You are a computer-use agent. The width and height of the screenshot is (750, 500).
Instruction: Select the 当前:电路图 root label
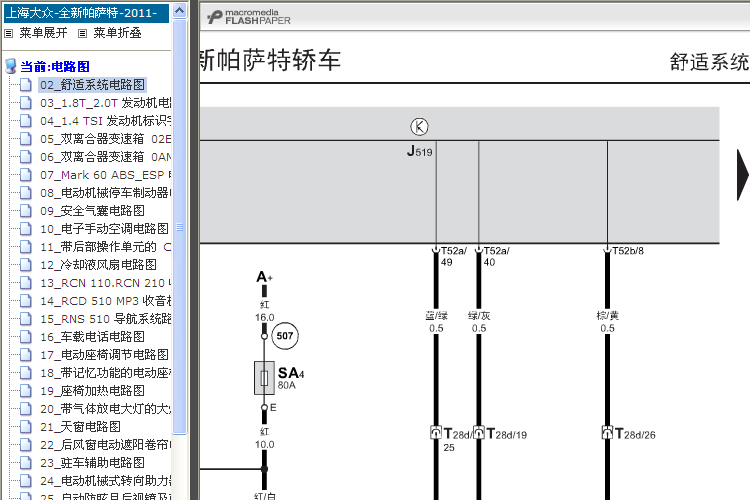(x=55, y=67)
